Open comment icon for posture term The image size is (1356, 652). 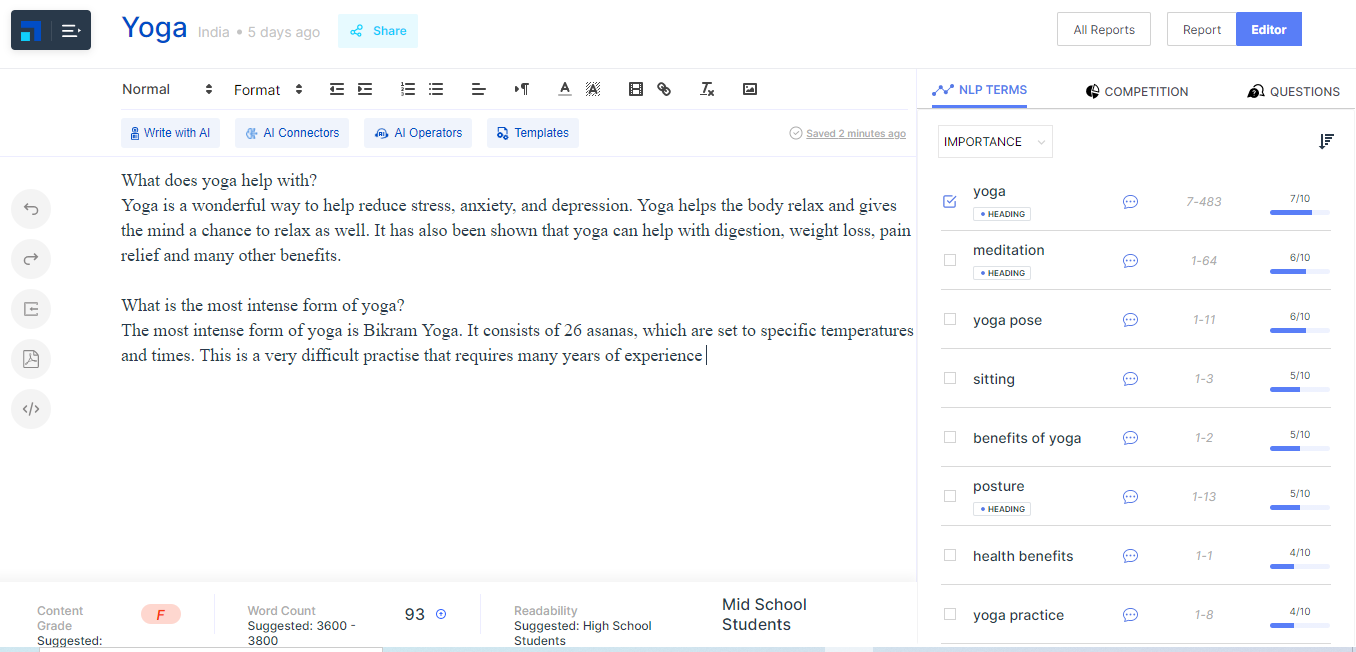point(1130,497)
